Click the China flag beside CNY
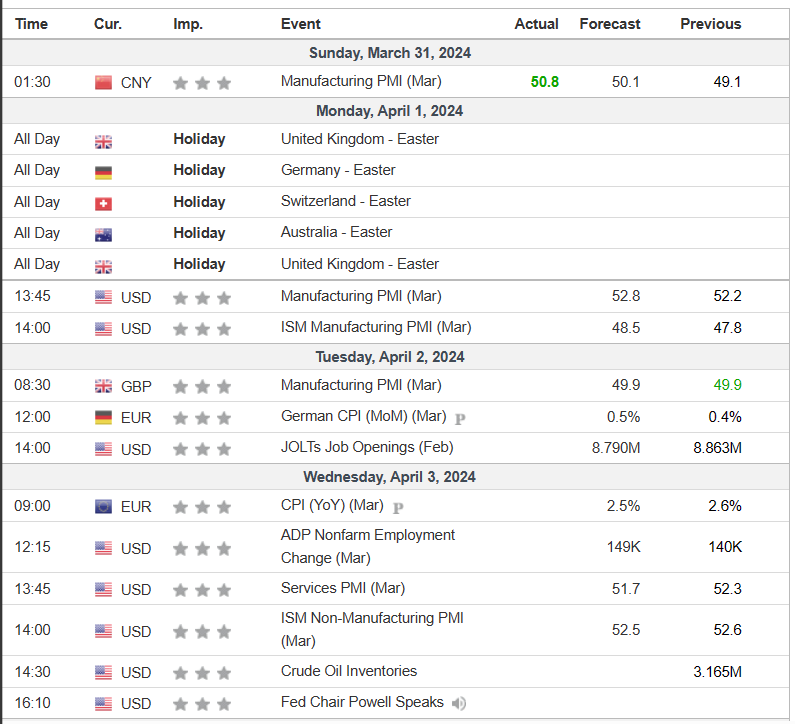Image resolution: width=795 pixels, height=724 pixels. coord(103,83)
